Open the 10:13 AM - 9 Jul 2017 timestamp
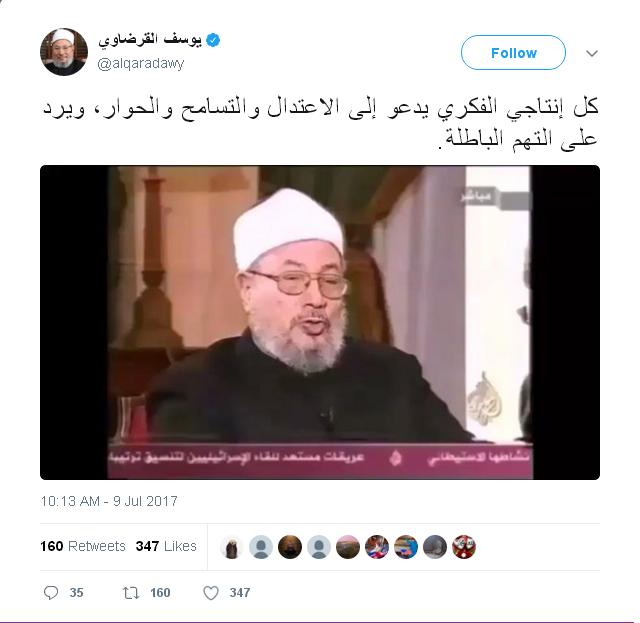 pos(109,501)
